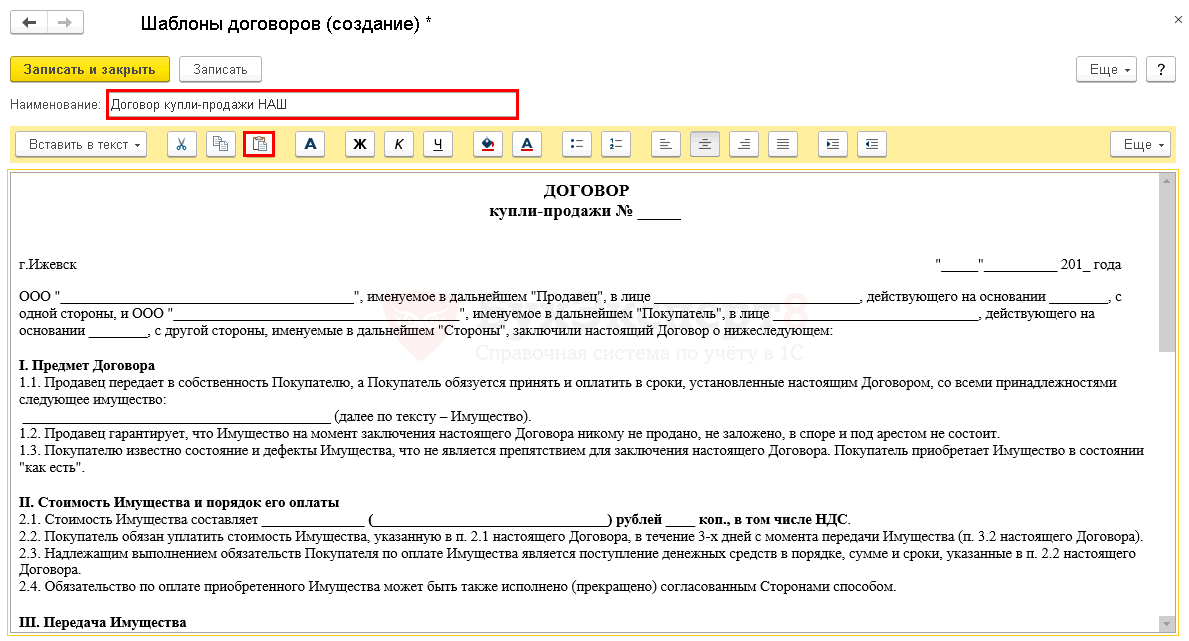This screenshot has height=641, width=1189.
Task: Click the 'Записать' button
Action: [x=220, y=69]
